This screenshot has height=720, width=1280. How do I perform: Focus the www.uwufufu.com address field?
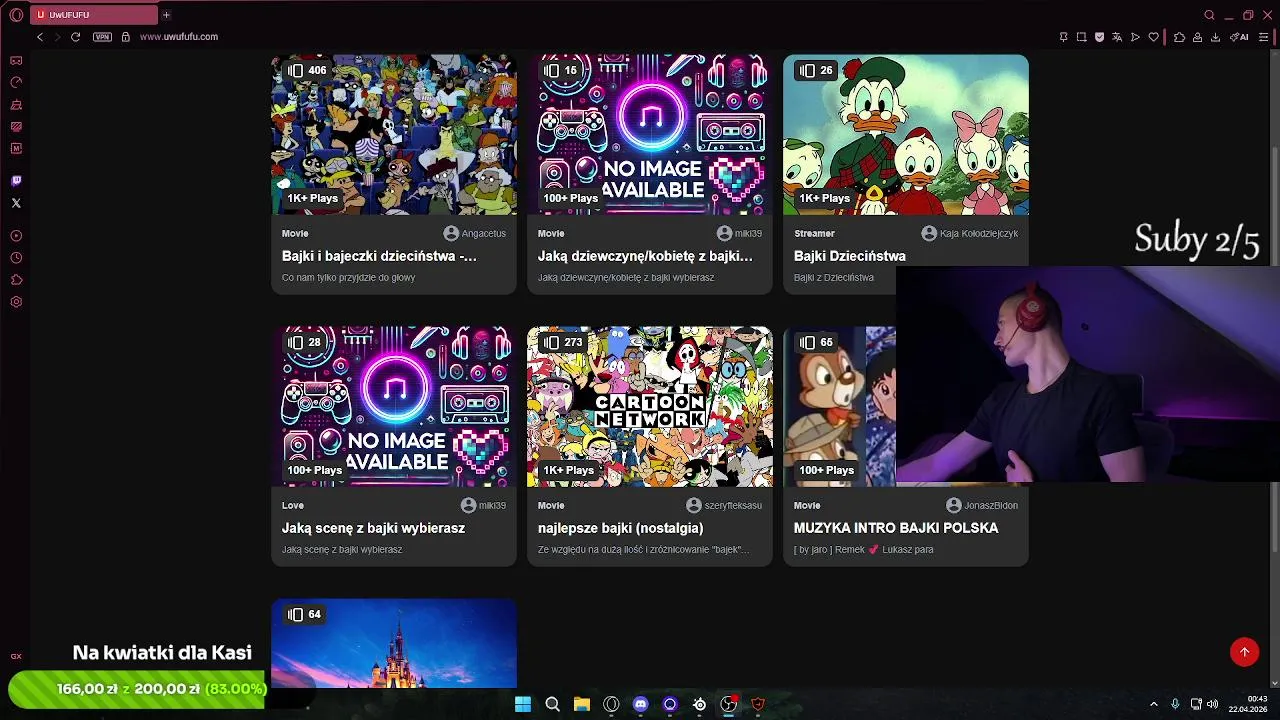tap(179, 37)
